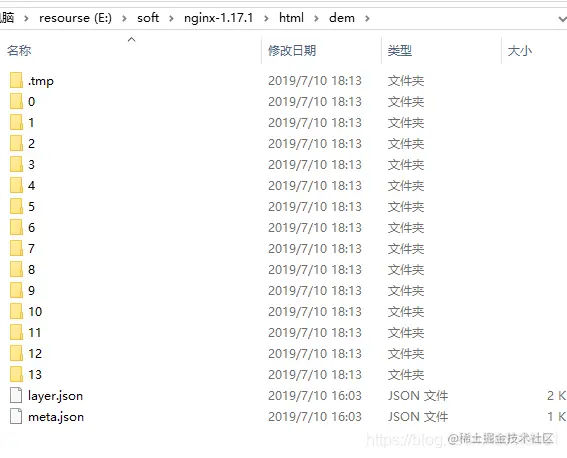
Task: Expand chevron after nginx-1.17.1 in path
Action: coord(266,18)
